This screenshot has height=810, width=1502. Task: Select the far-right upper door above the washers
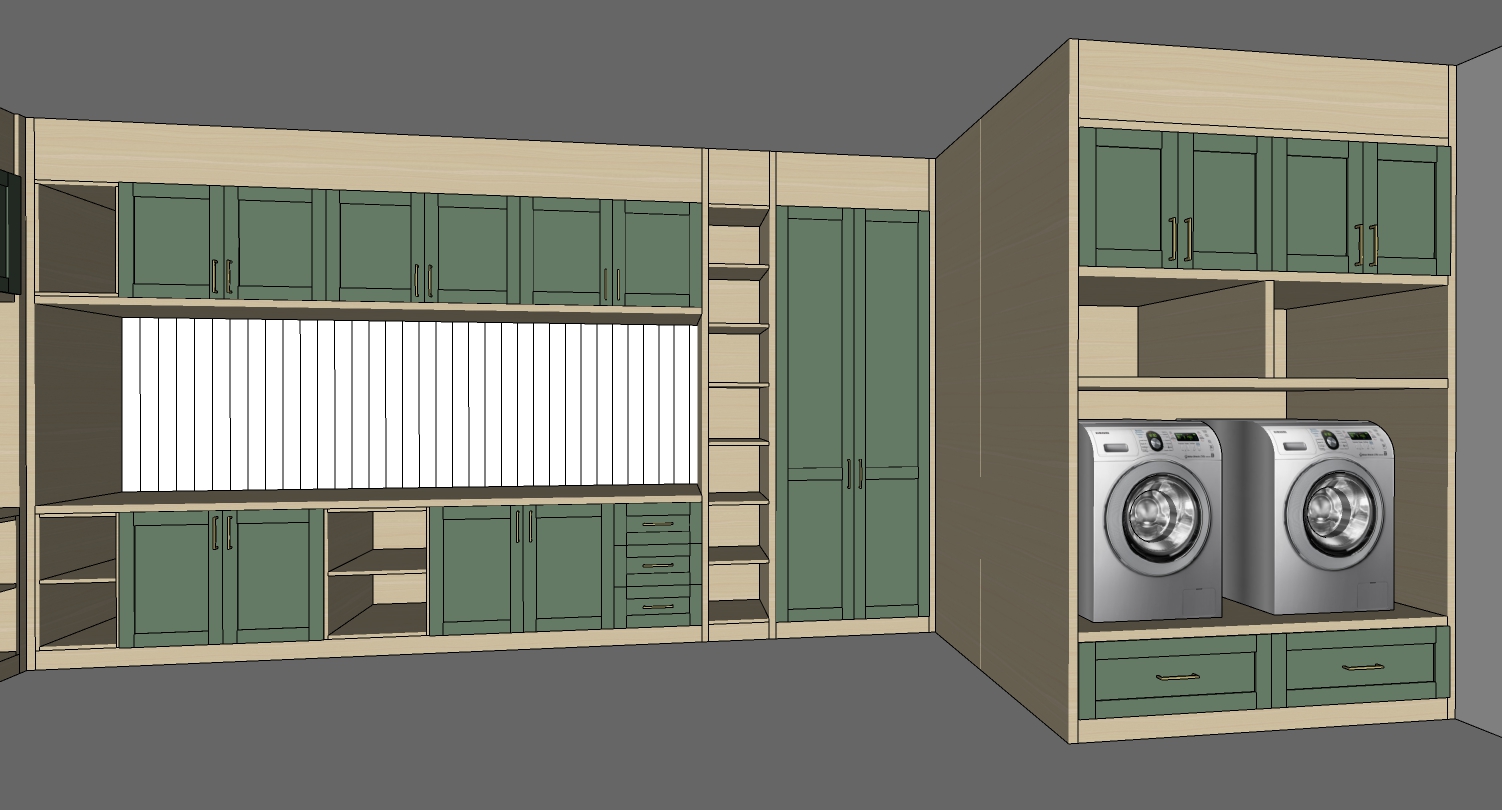coord(1408,208)
